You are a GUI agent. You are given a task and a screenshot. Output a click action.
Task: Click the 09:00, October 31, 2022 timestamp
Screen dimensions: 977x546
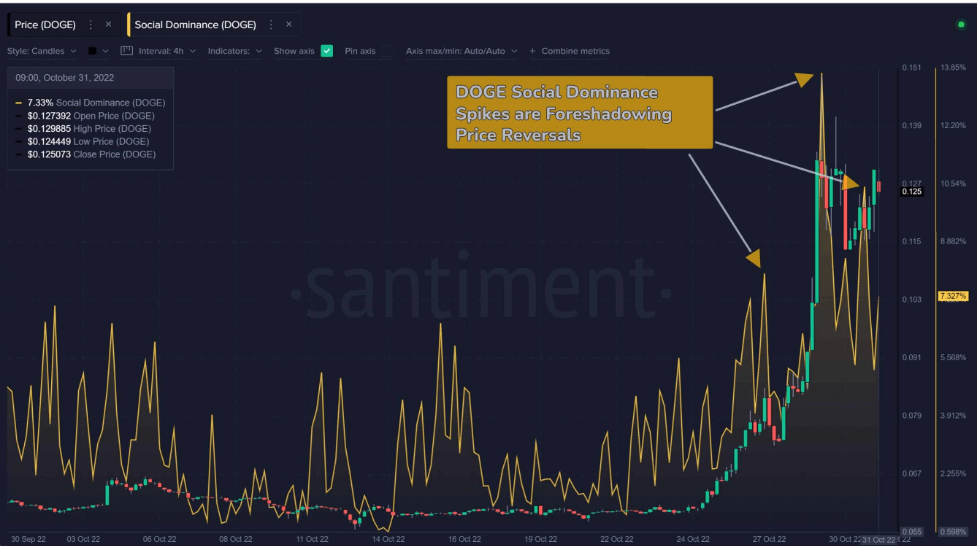point(65,78)
